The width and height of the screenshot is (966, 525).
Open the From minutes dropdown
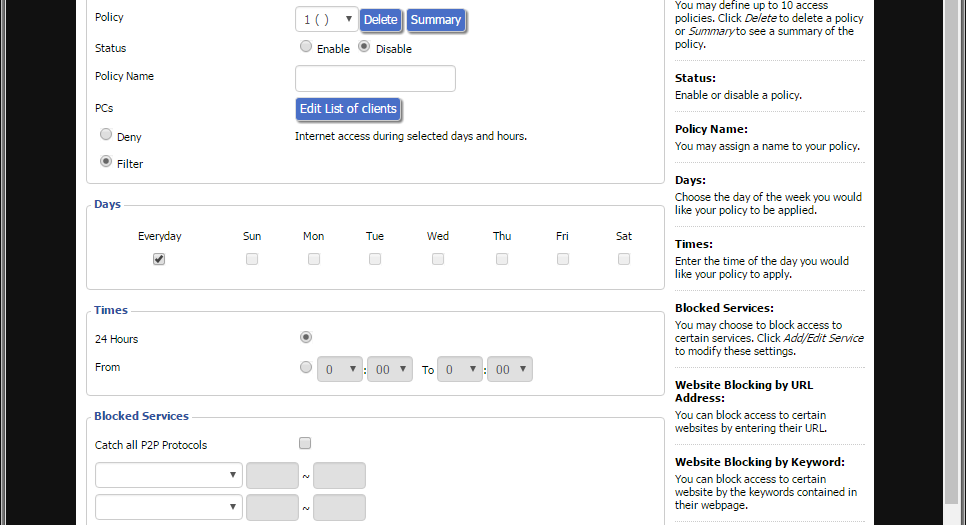click(390, 370)
